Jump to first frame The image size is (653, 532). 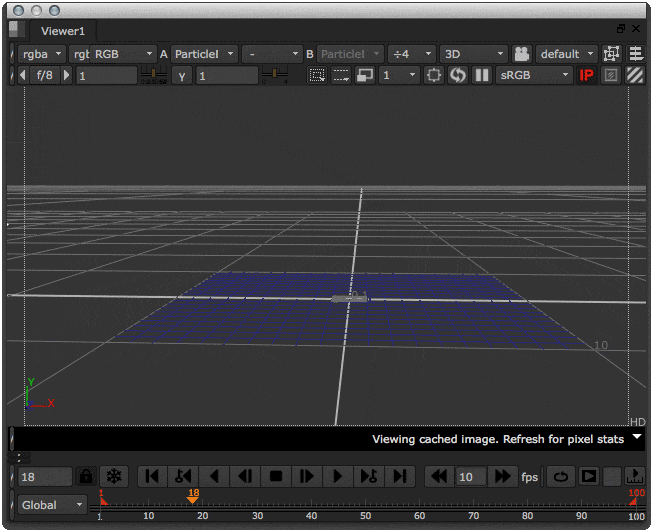click(x=152, y=477)
